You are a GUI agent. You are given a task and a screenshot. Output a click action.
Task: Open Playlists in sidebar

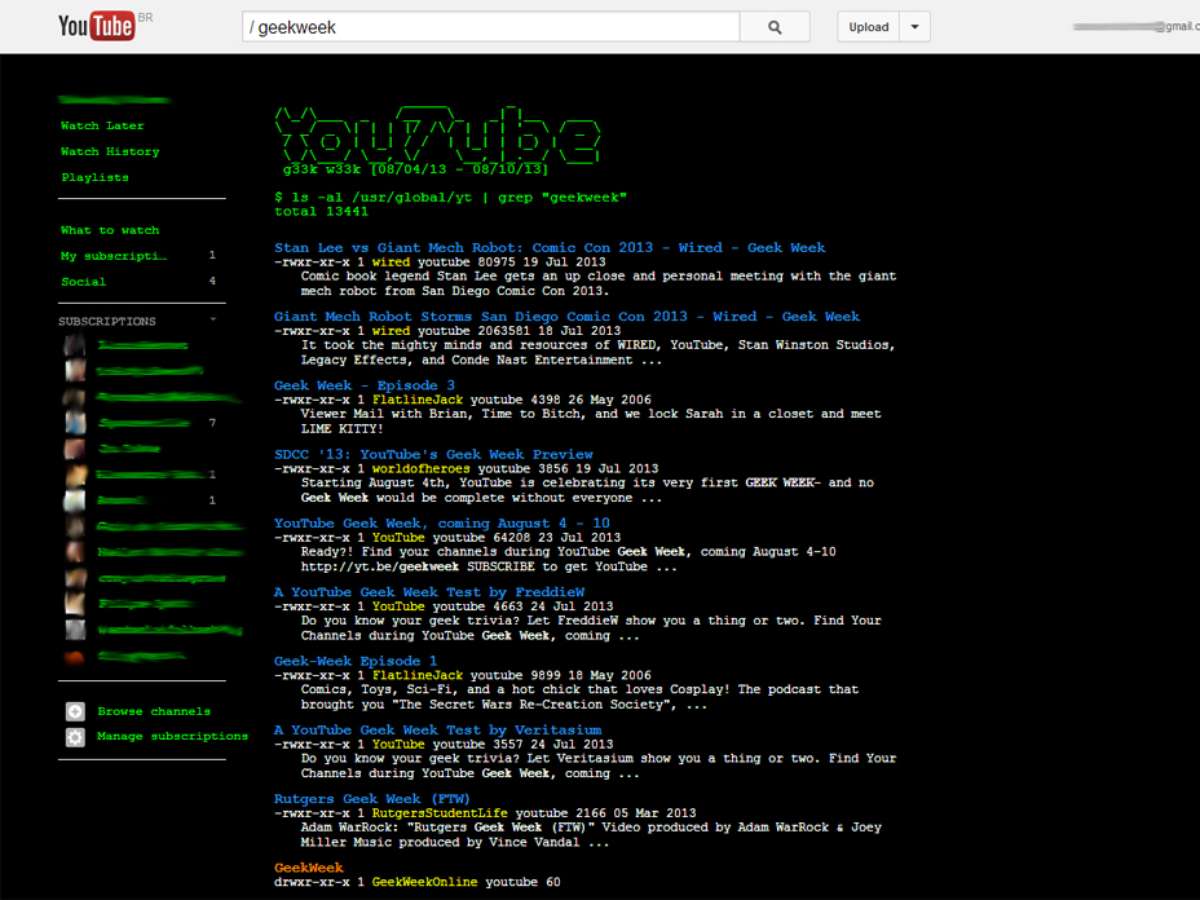[x=95, y=178]
